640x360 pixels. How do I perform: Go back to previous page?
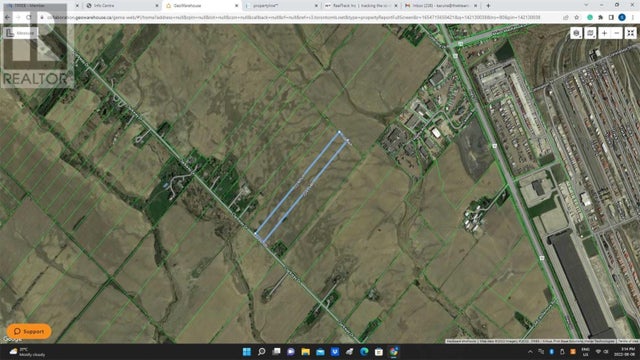7,18
